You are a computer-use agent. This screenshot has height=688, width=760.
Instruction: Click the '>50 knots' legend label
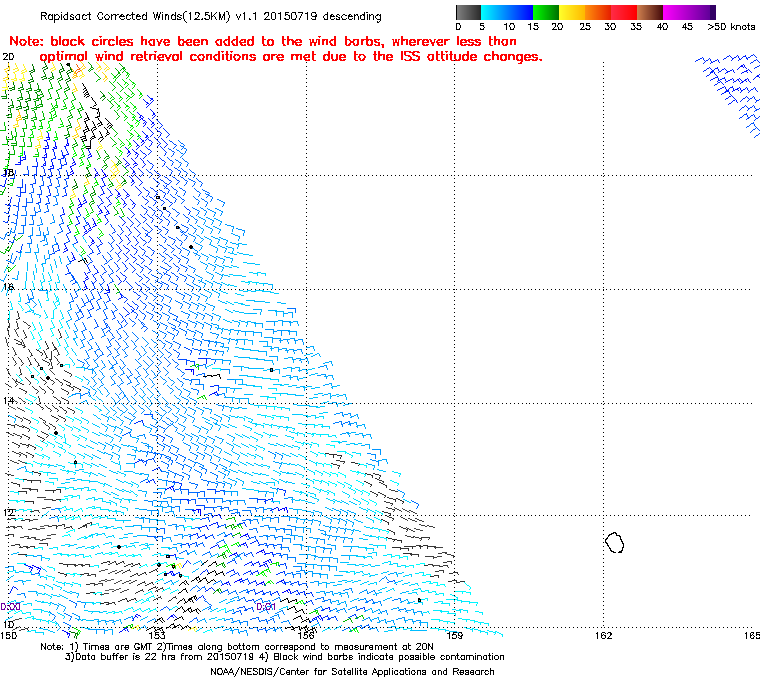click(731, 26)
